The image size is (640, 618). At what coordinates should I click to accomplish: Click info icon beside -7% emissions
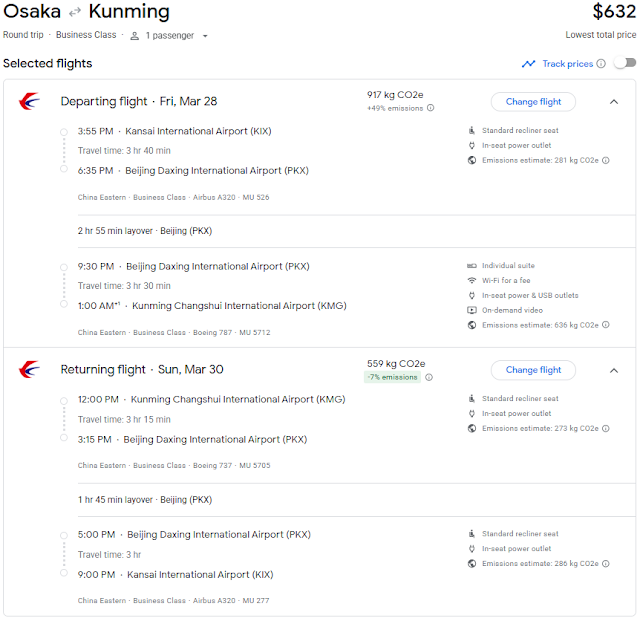coord(429,377)
